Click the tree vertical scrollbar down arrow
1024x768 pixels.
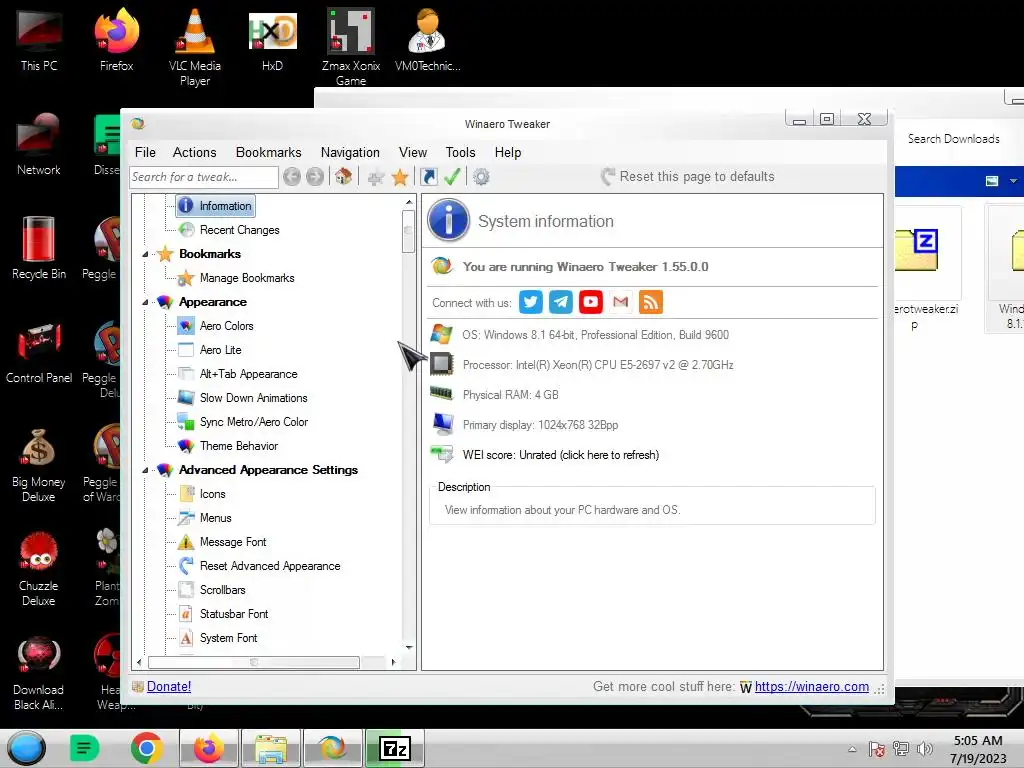pos(409,647)
